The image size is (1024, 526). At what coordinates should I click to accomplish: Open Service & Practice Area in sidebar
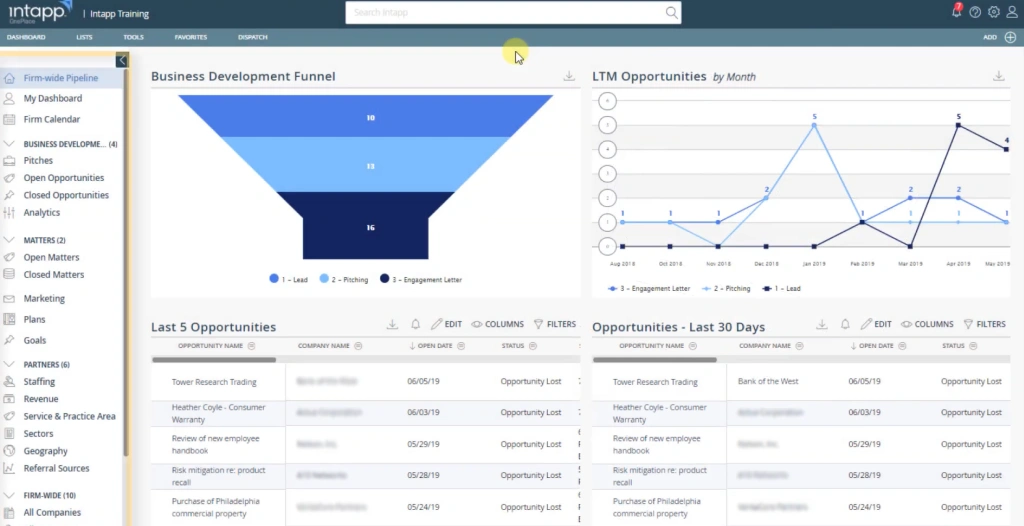pos(69,416)
